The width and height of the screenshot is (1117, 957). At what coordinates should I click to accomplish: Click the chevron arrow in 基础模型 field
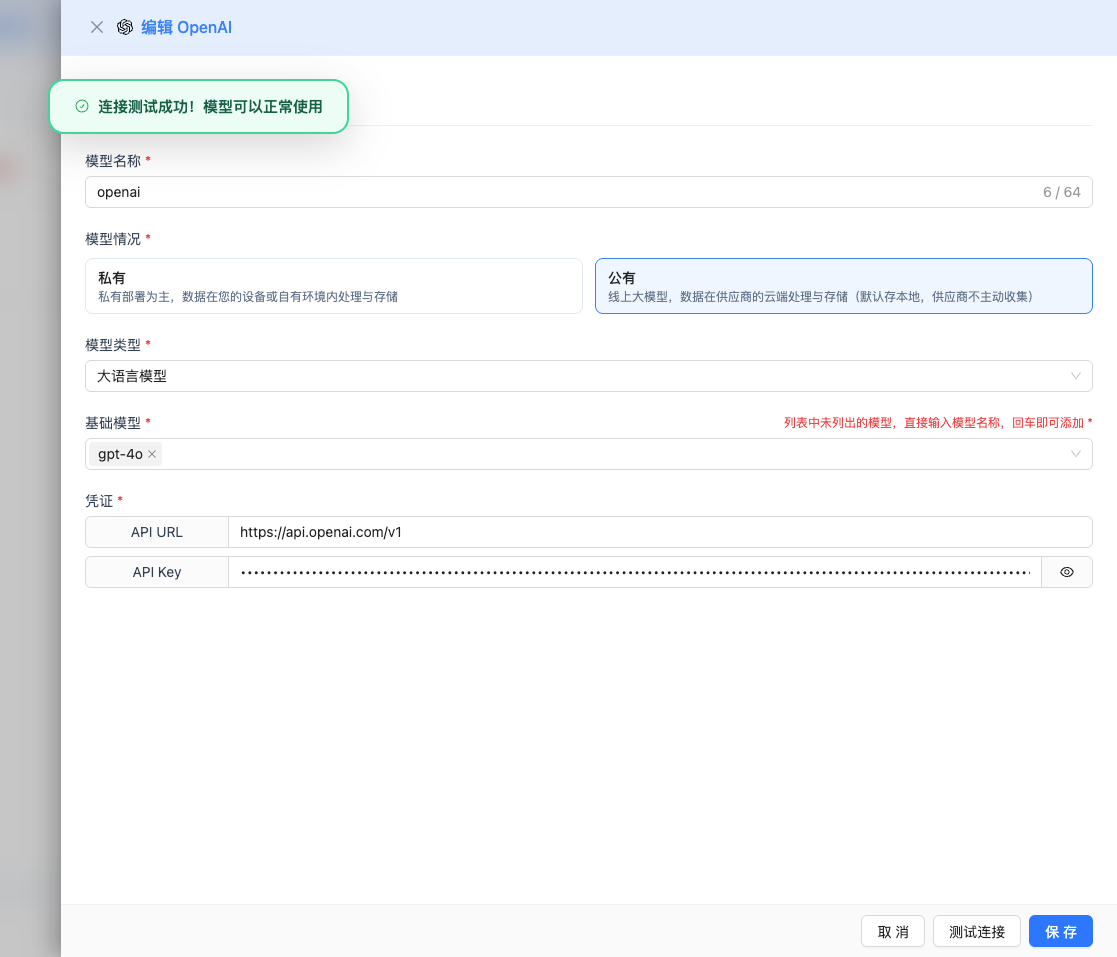pyautogui.click(x=1076, y=454)
